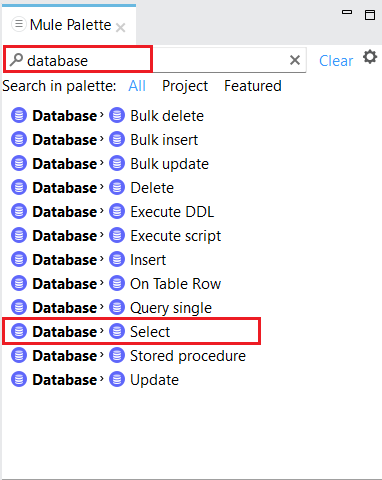
Task: Clear search text with X icon
Action: coord(295,60)
